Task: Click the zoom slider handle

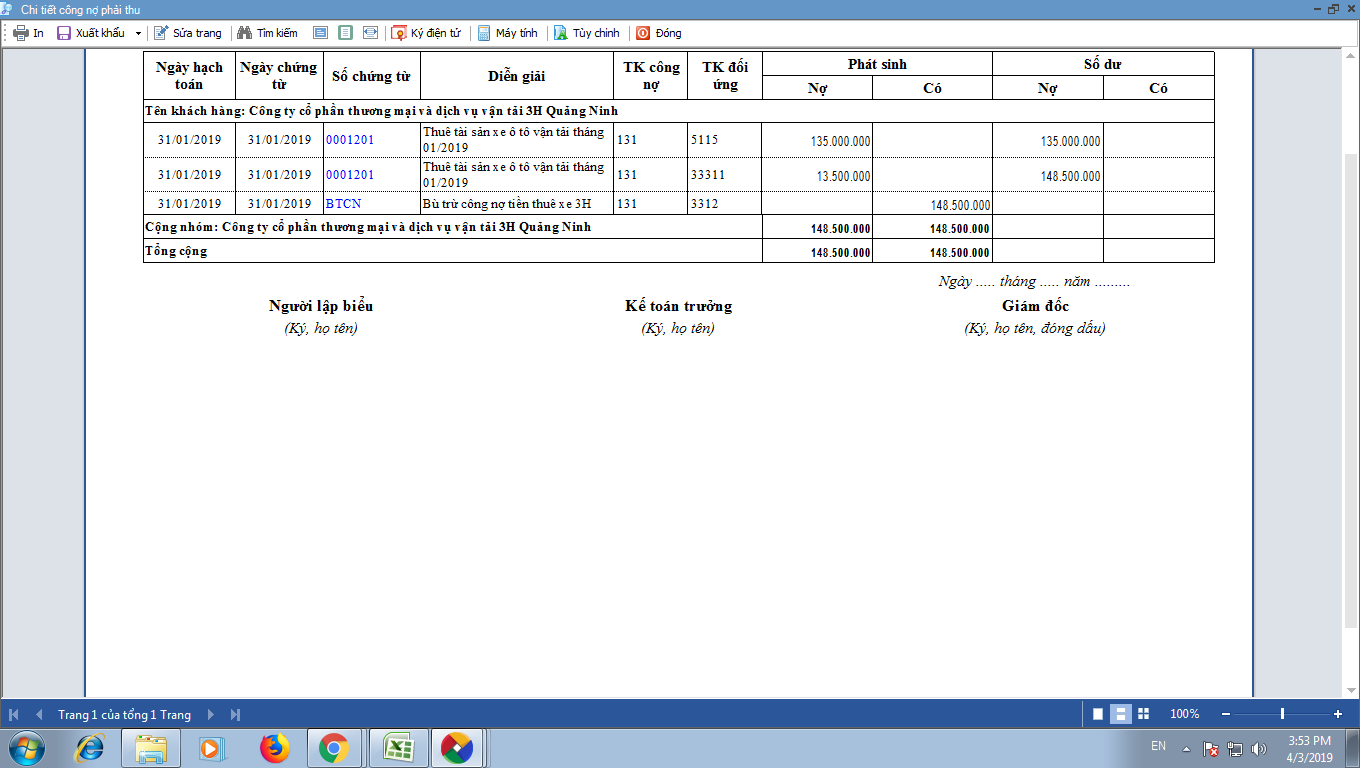Action: click(1282, 714)
